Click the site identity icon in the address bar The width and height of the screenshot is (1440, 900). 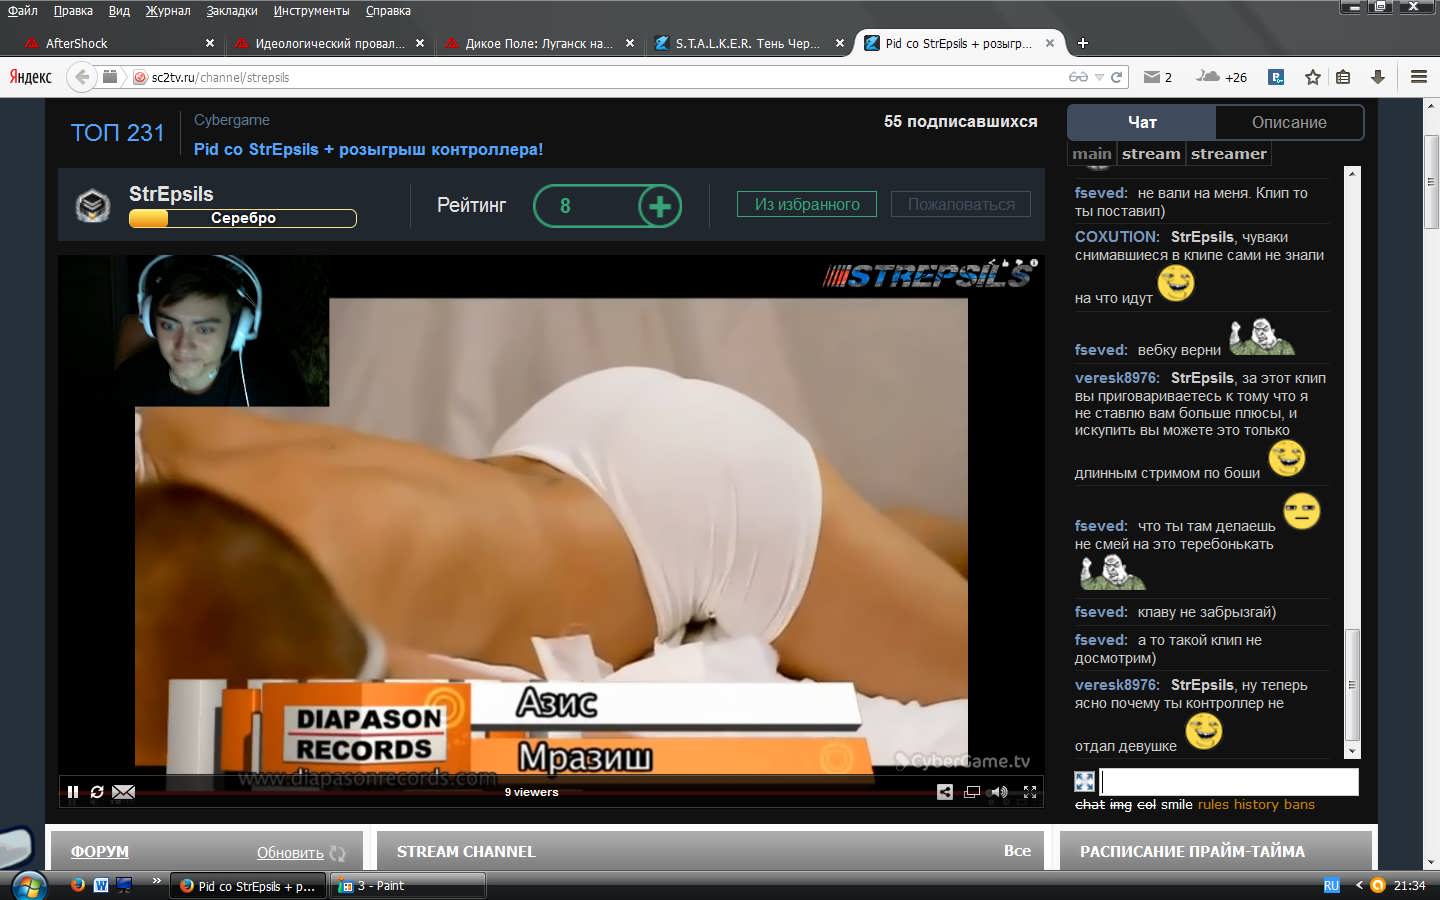pos(140,77)
